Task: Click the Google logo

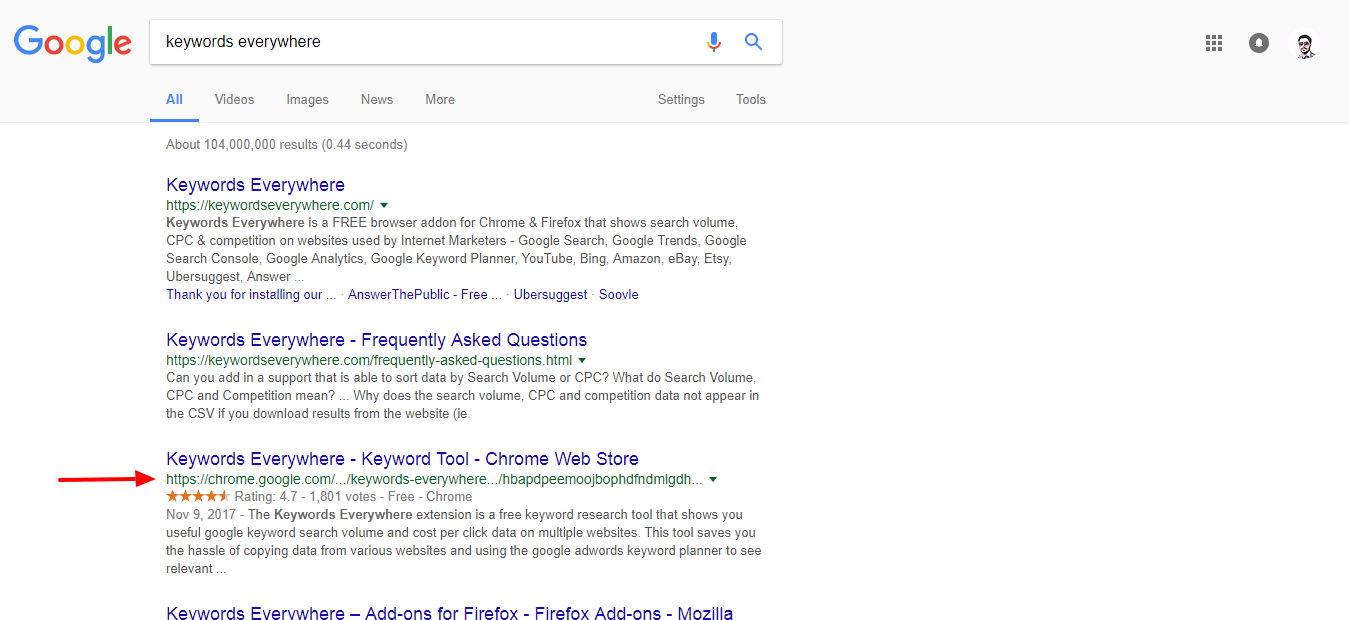Action: [72, 42]
